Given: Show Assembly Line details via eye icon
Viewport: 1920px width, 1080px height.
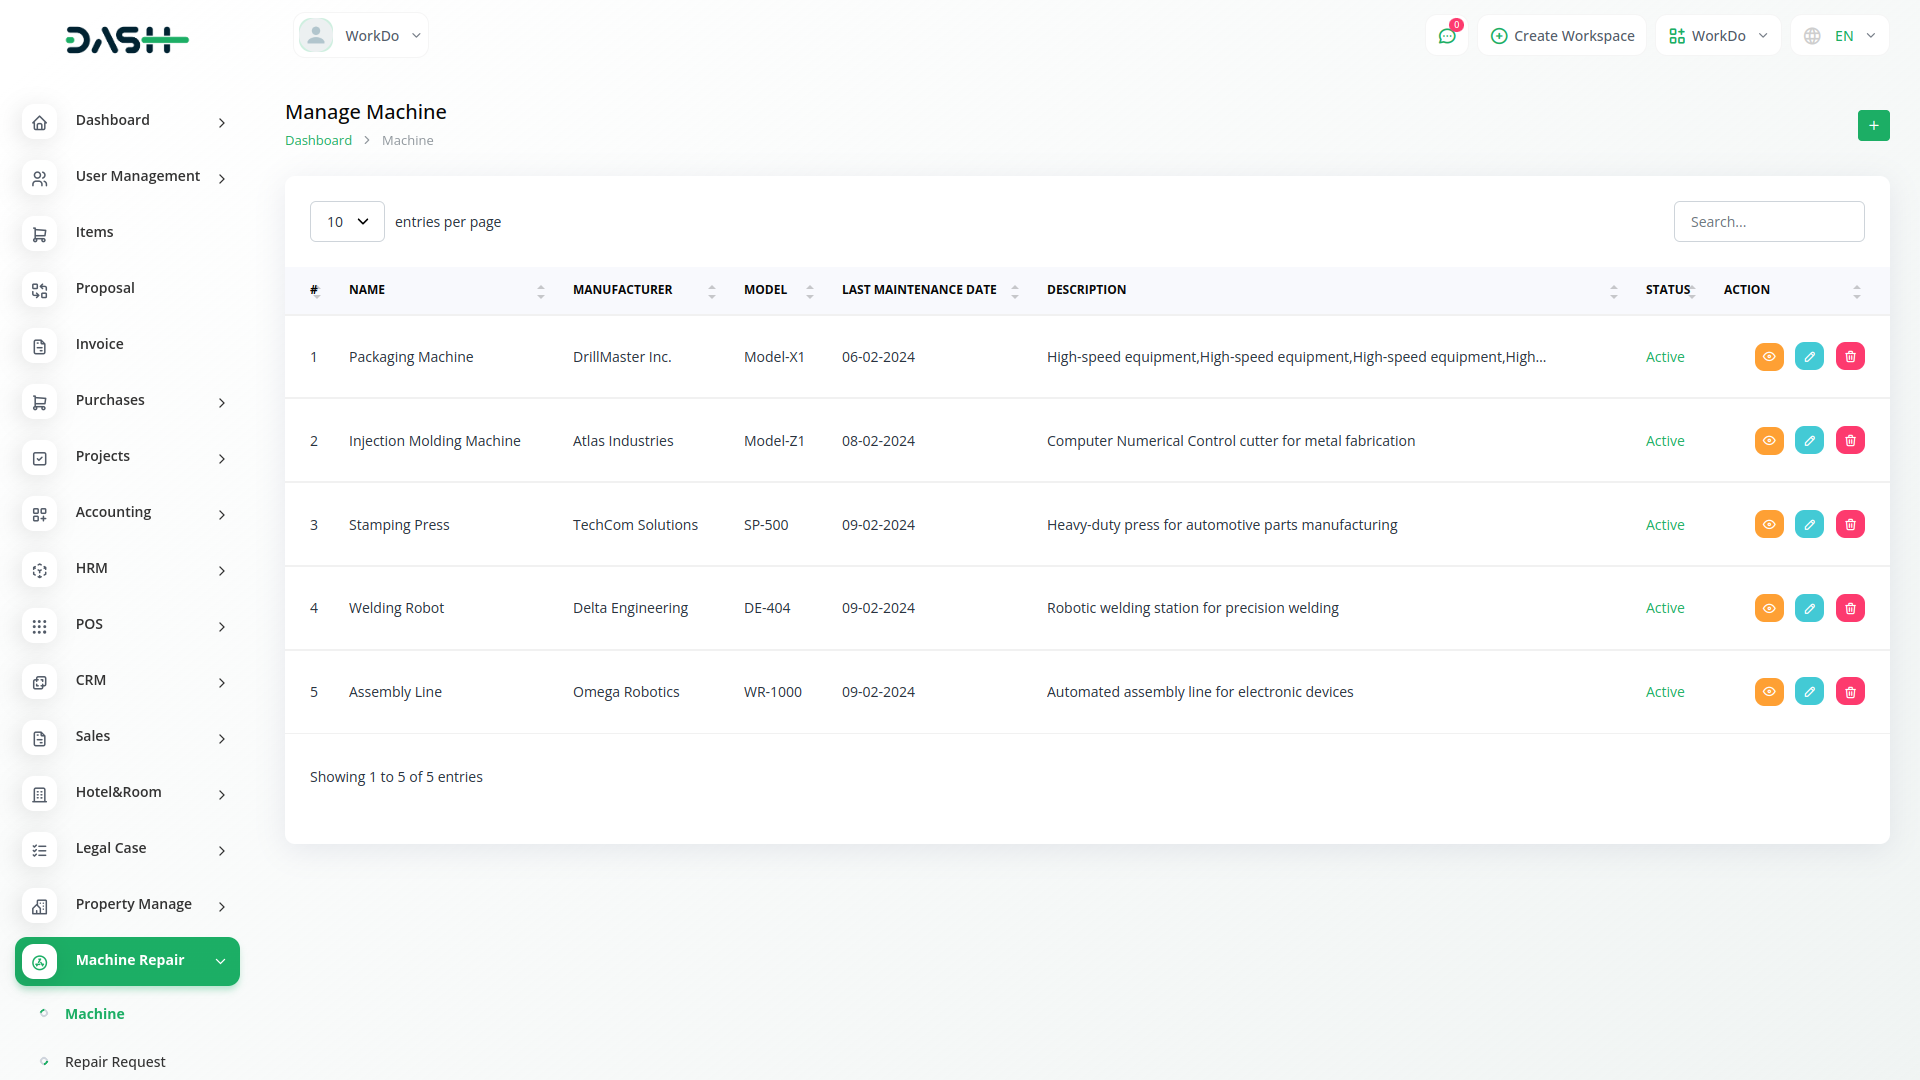Looking at the screenshot, I should (x=1768, y=692).
